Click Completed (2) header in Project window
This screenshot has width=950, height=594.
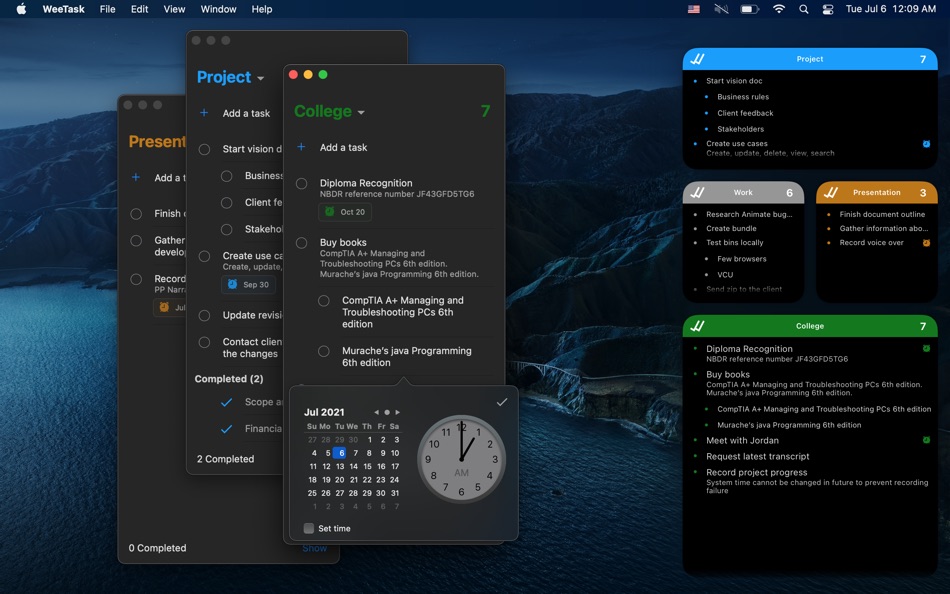pos(229,379)
